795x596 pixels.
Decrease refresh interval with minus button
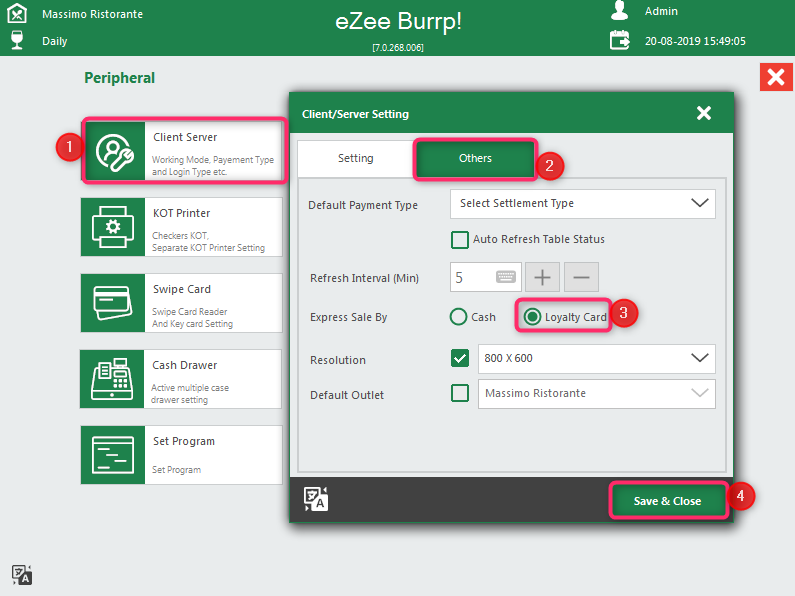[x=581, y=277]
